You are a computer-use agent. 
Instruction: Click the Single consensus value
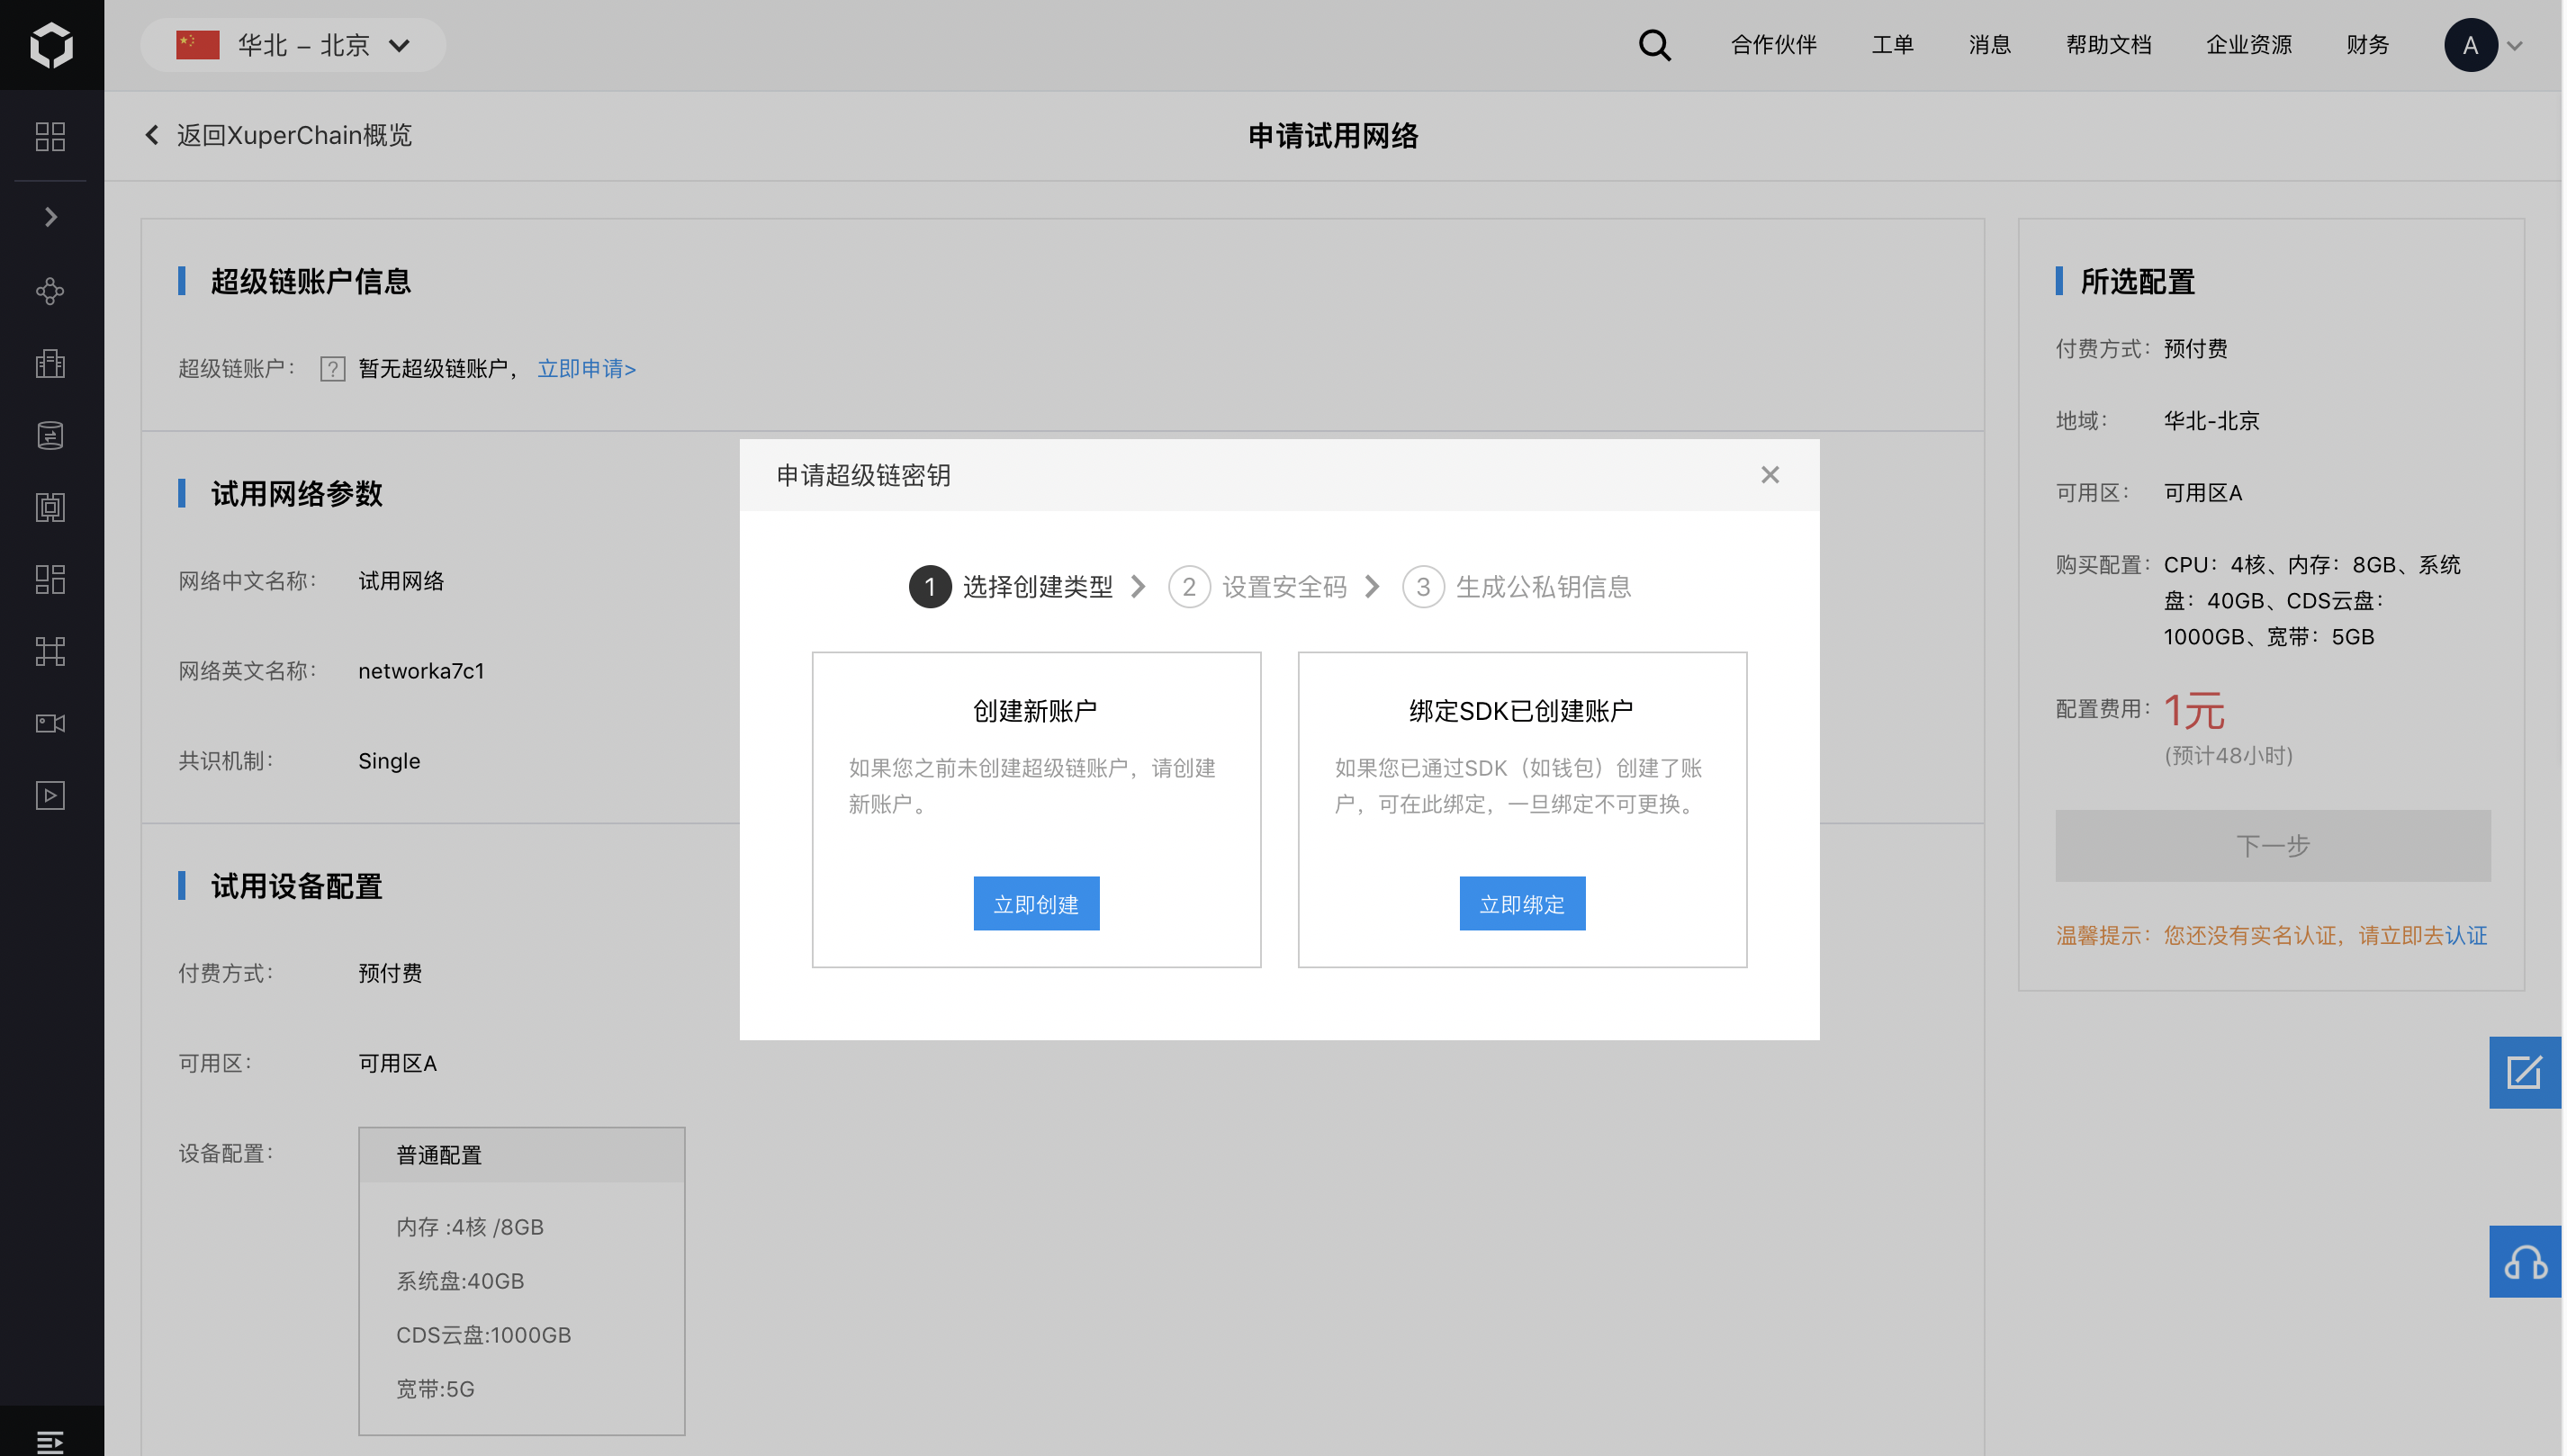(389, 761)
